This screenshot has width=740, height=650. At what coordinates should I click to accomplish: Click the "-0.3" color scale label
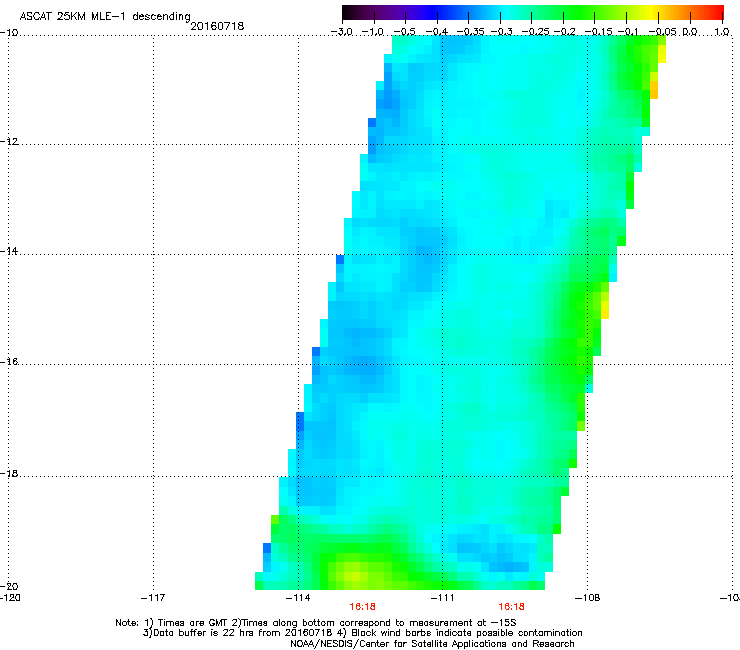tap(501, 32)
